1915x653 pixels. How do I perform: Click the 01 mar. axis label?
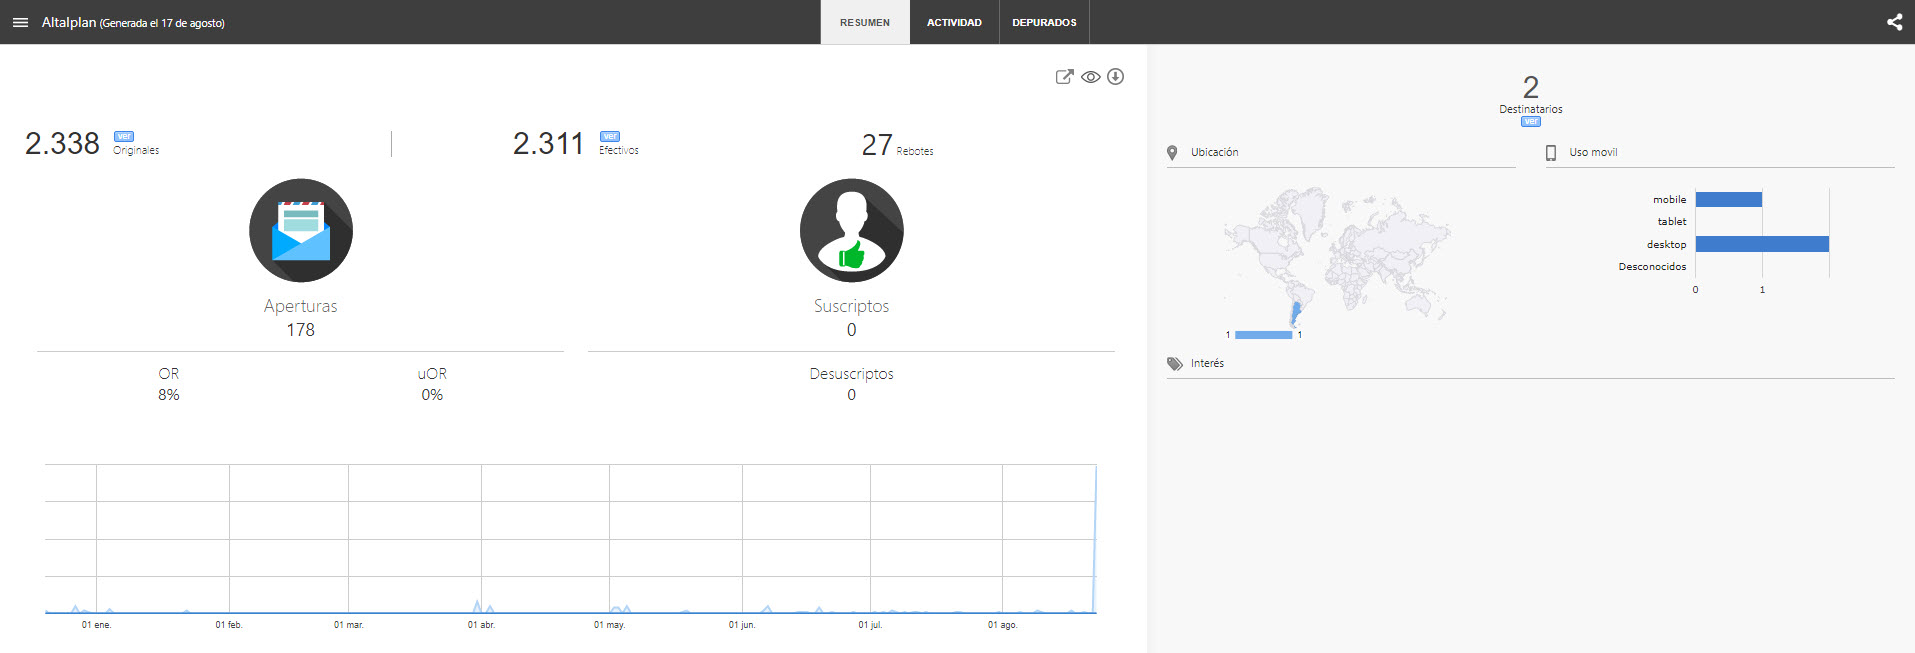click(349, 625)
